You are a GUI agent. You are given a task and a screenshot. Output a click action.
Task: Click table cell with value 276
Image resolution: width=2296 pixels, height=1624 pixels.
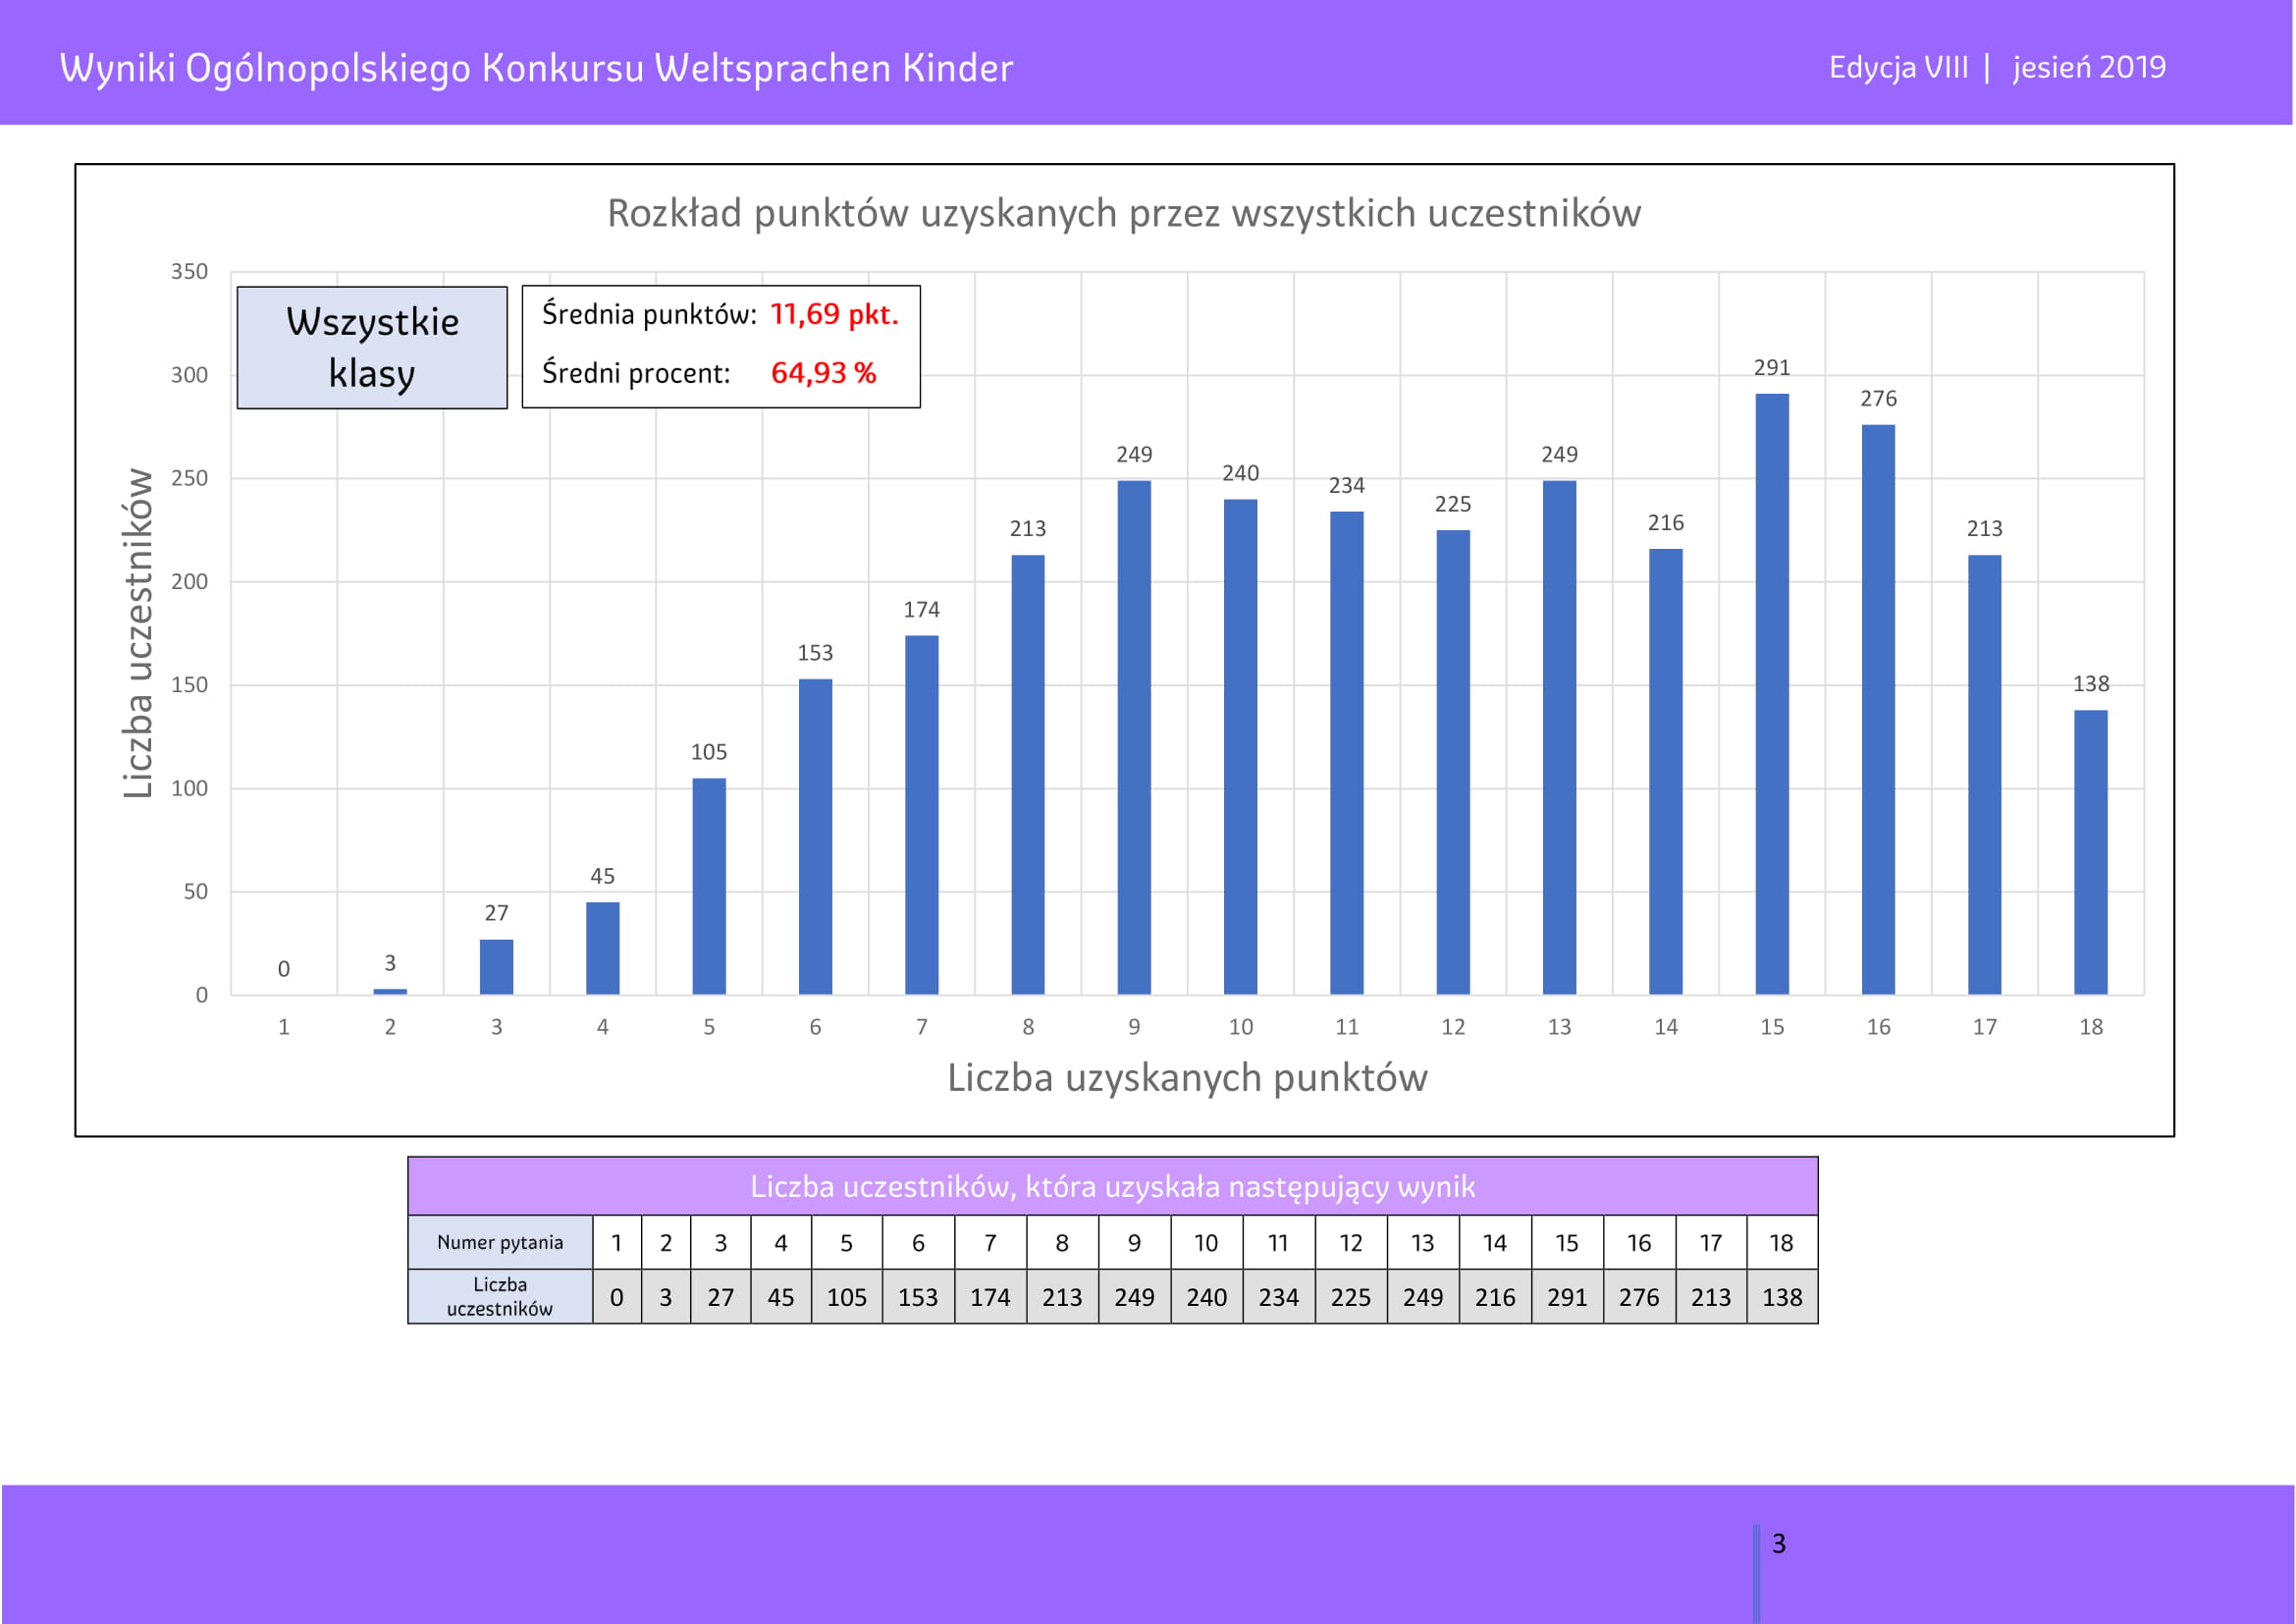(1639, 1297)
